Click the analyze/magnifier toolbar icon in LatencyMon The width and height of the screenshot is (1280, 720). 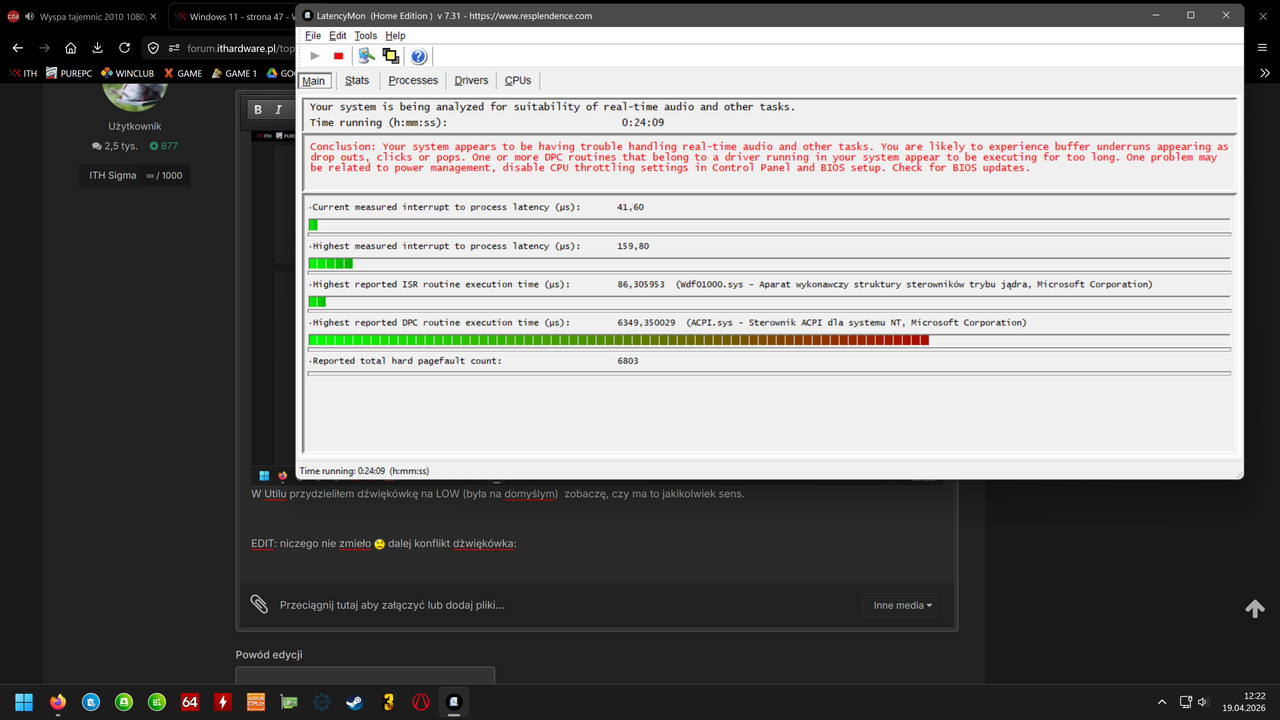pos(366,56)
